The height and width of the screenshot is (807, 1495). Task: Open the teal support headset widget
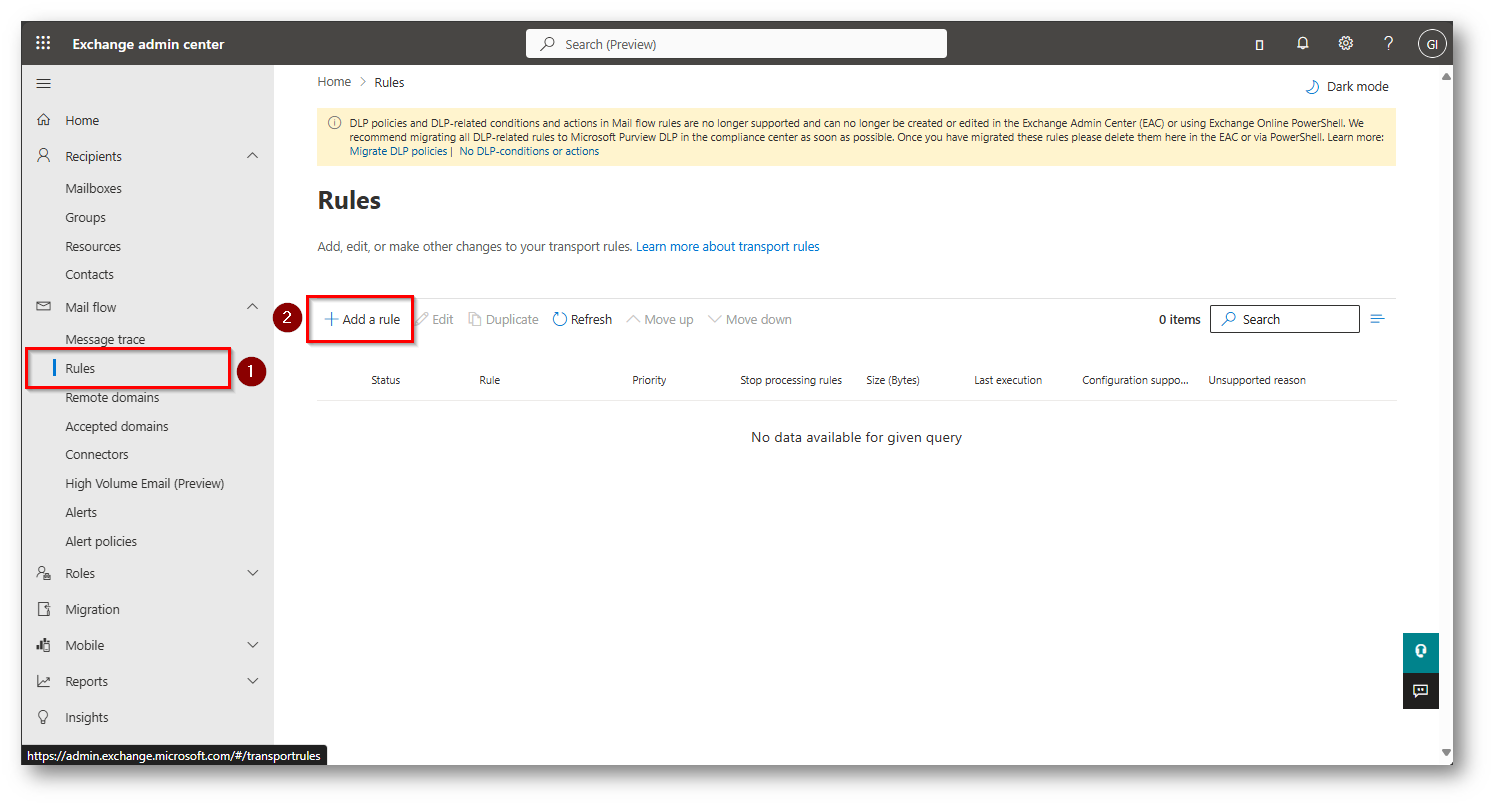tap(1420, 651)
